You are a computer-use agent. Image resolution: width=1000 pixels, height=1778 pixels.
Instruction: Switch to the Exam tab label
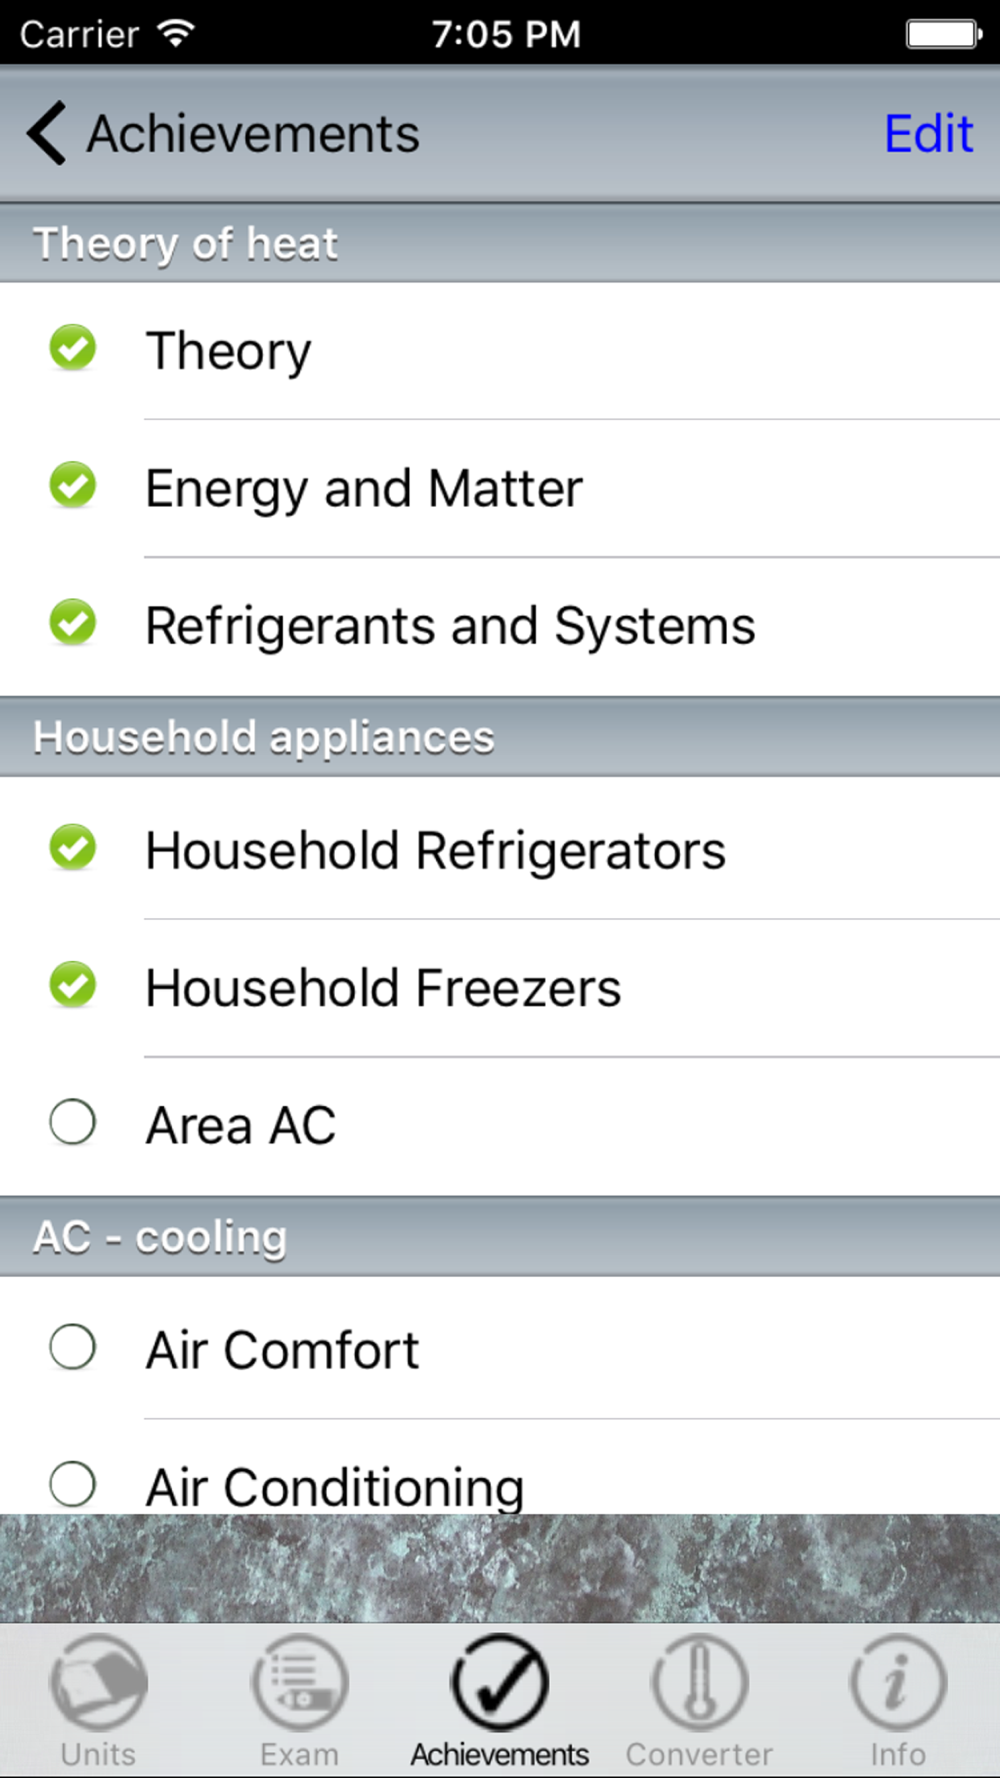pyautogui.click(x=299, y=1754)
